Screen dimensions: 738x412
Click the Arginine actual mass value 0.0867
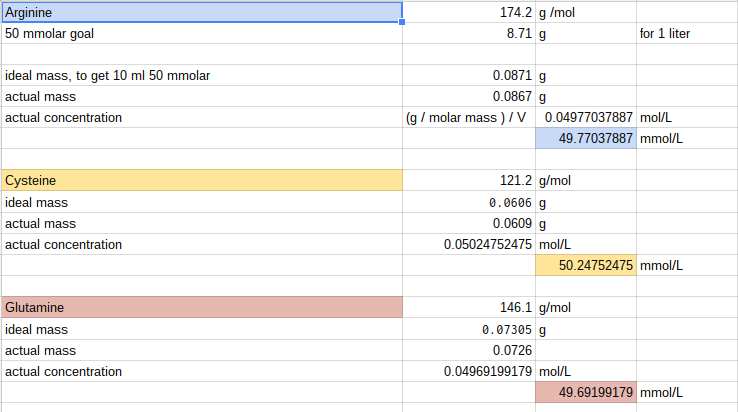[x=469, y=97]
